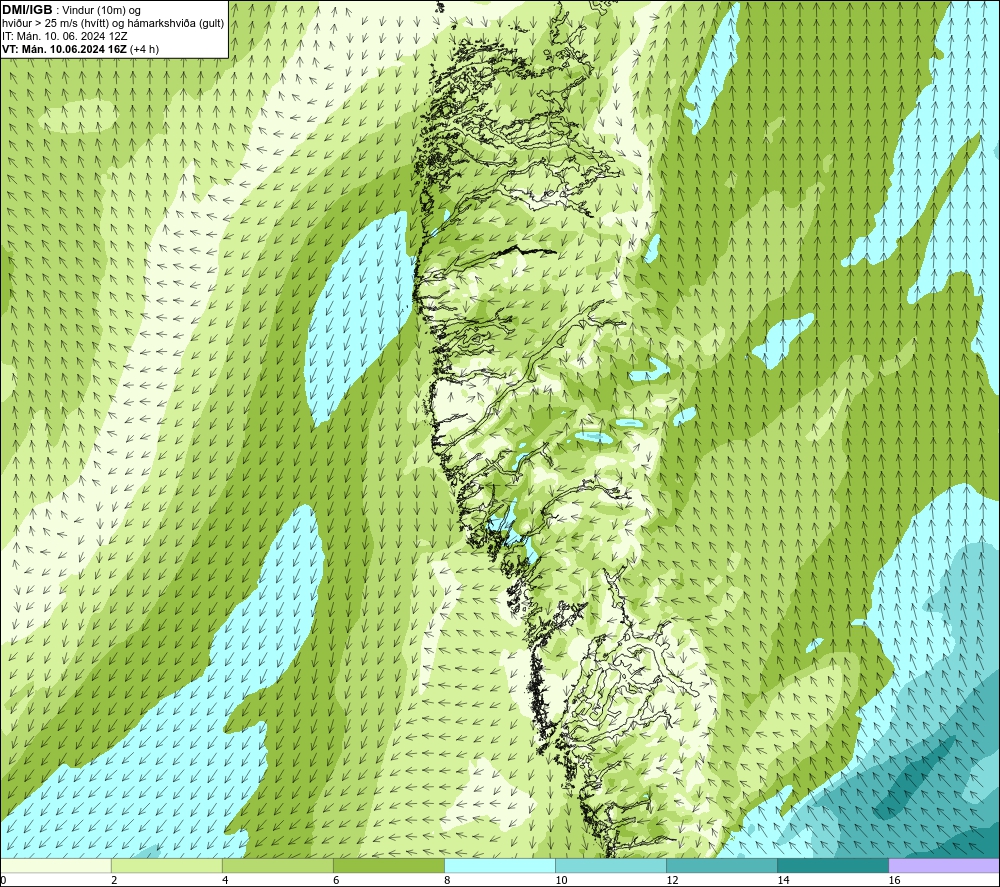This screenshot has height=887, width=1000.
Task: Click the scale label '4'
Action: [225, 881]
